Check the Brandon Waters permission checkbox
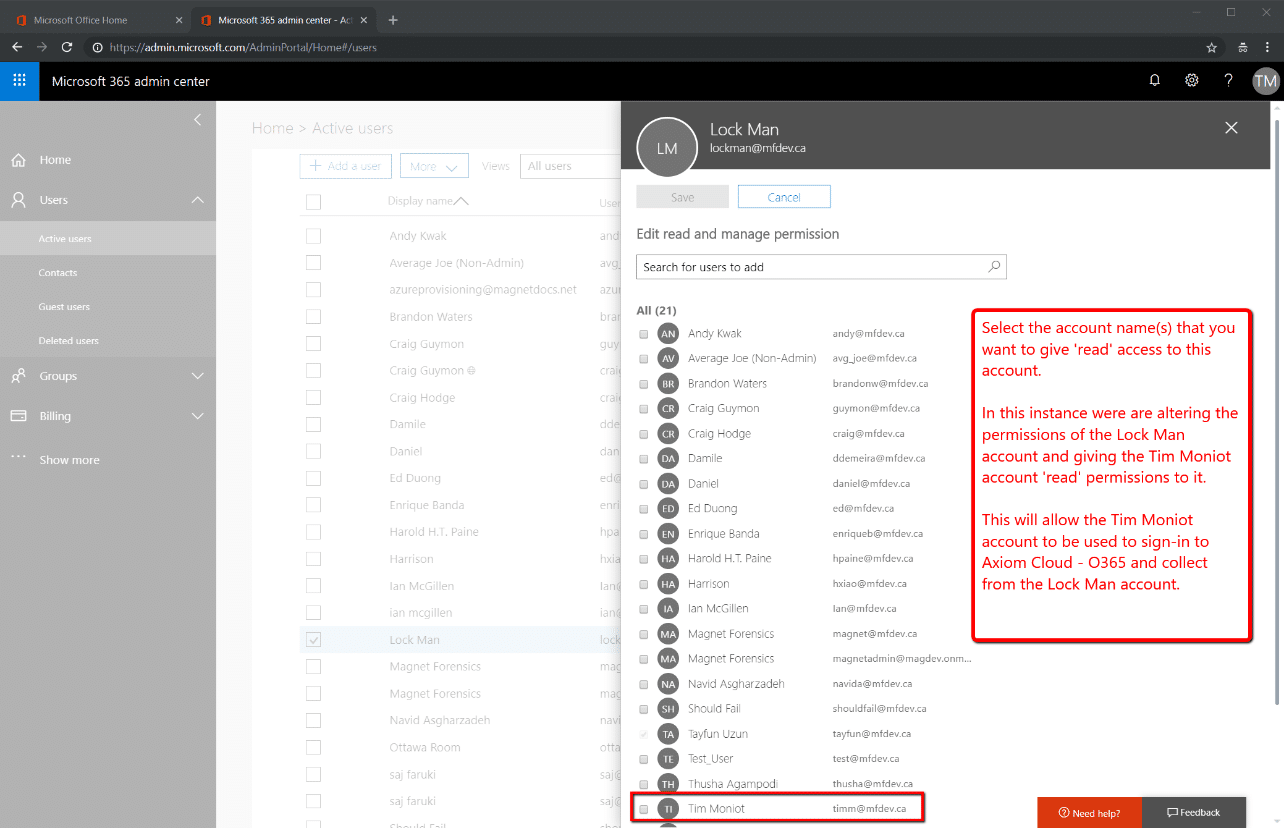The height and width of the screenshot is (828, 1284). pyautogui.click(x=644, y=384)
